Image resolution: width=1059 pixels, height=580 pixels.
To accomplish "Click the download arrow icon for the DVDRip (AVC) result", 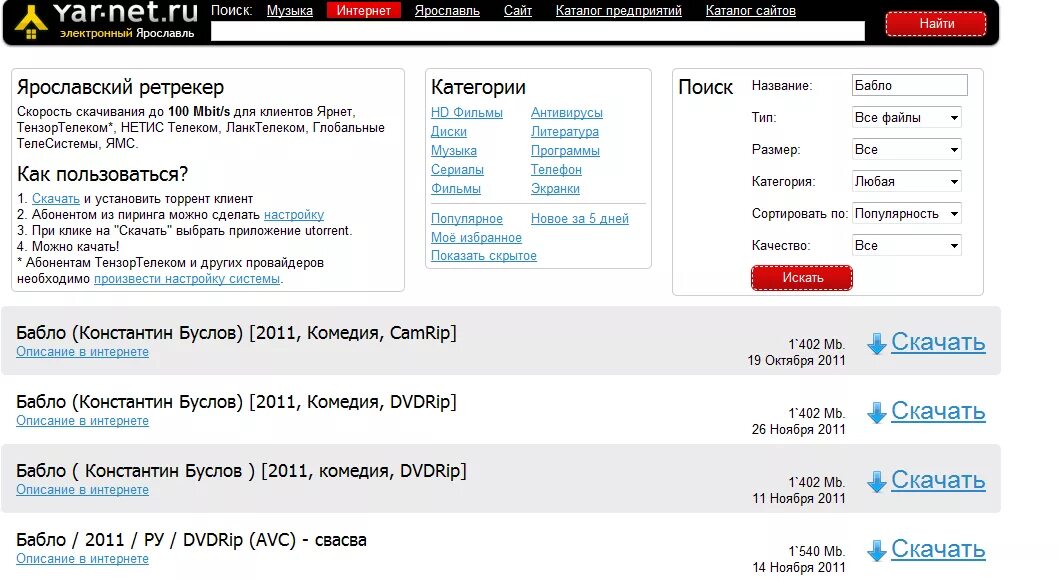I will pos(877,549).
